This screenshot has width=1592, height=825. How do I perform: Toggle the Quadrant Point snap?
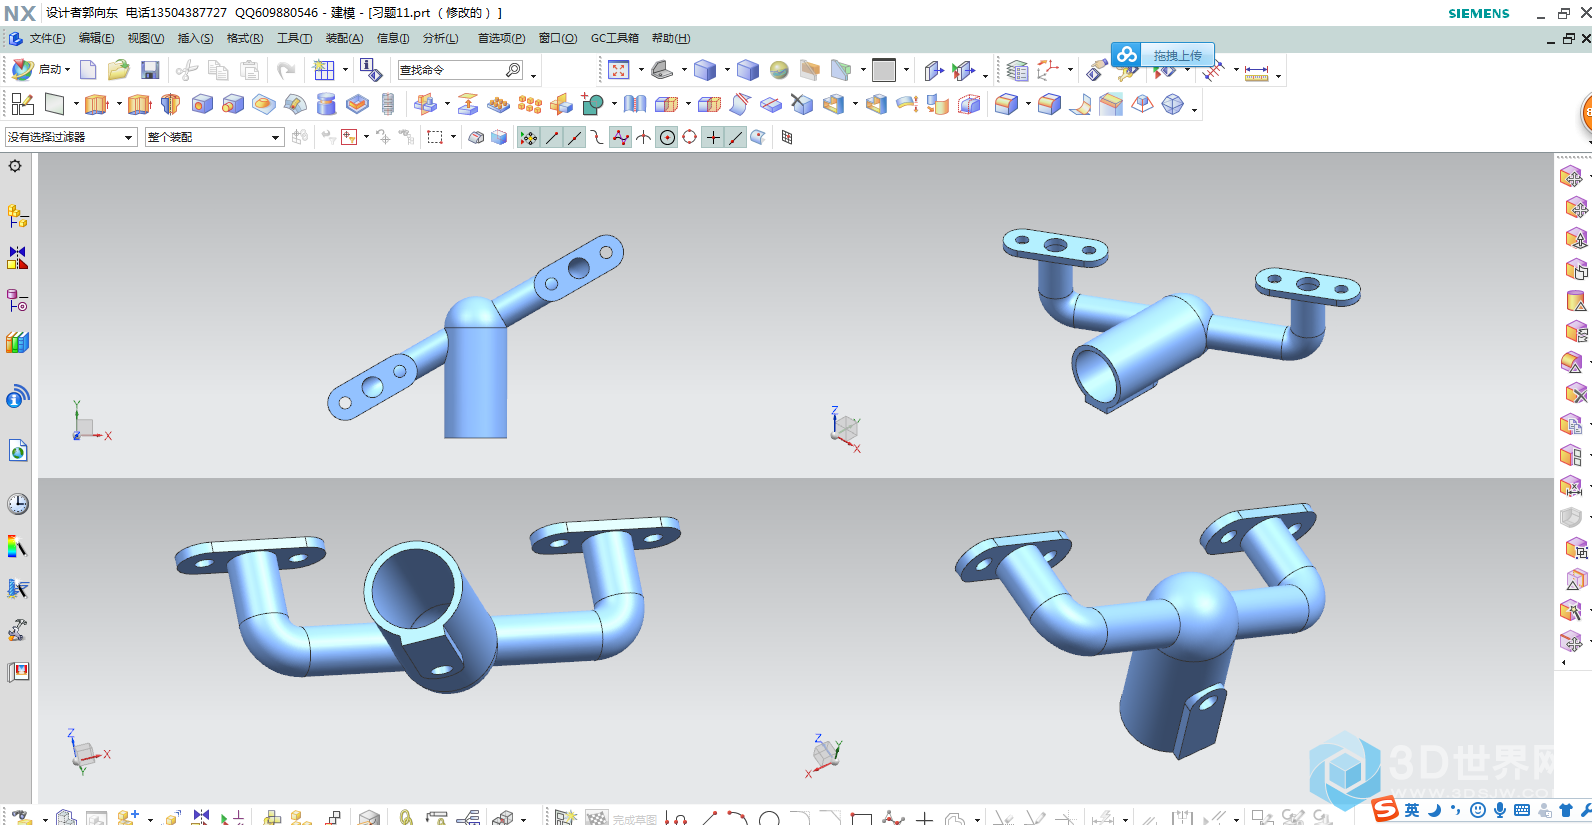[690, 137]
